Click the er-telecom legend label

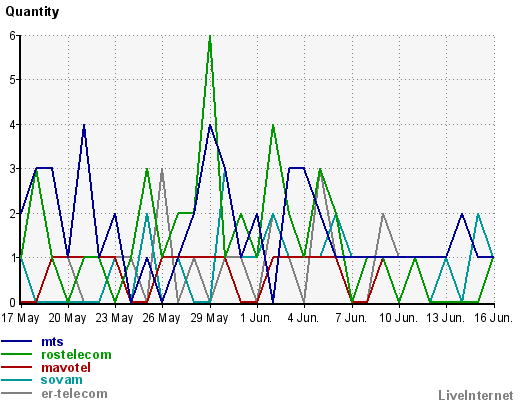74,394
